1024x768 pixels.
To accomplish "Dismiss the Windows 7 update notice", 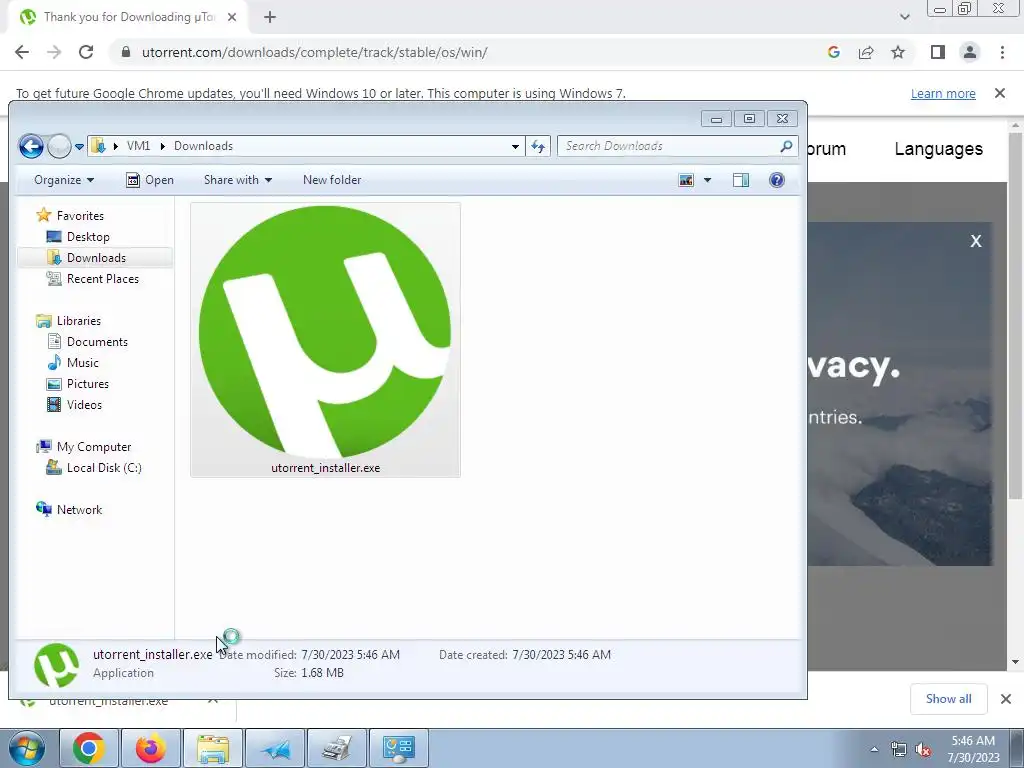I will tap(1000, 93).
